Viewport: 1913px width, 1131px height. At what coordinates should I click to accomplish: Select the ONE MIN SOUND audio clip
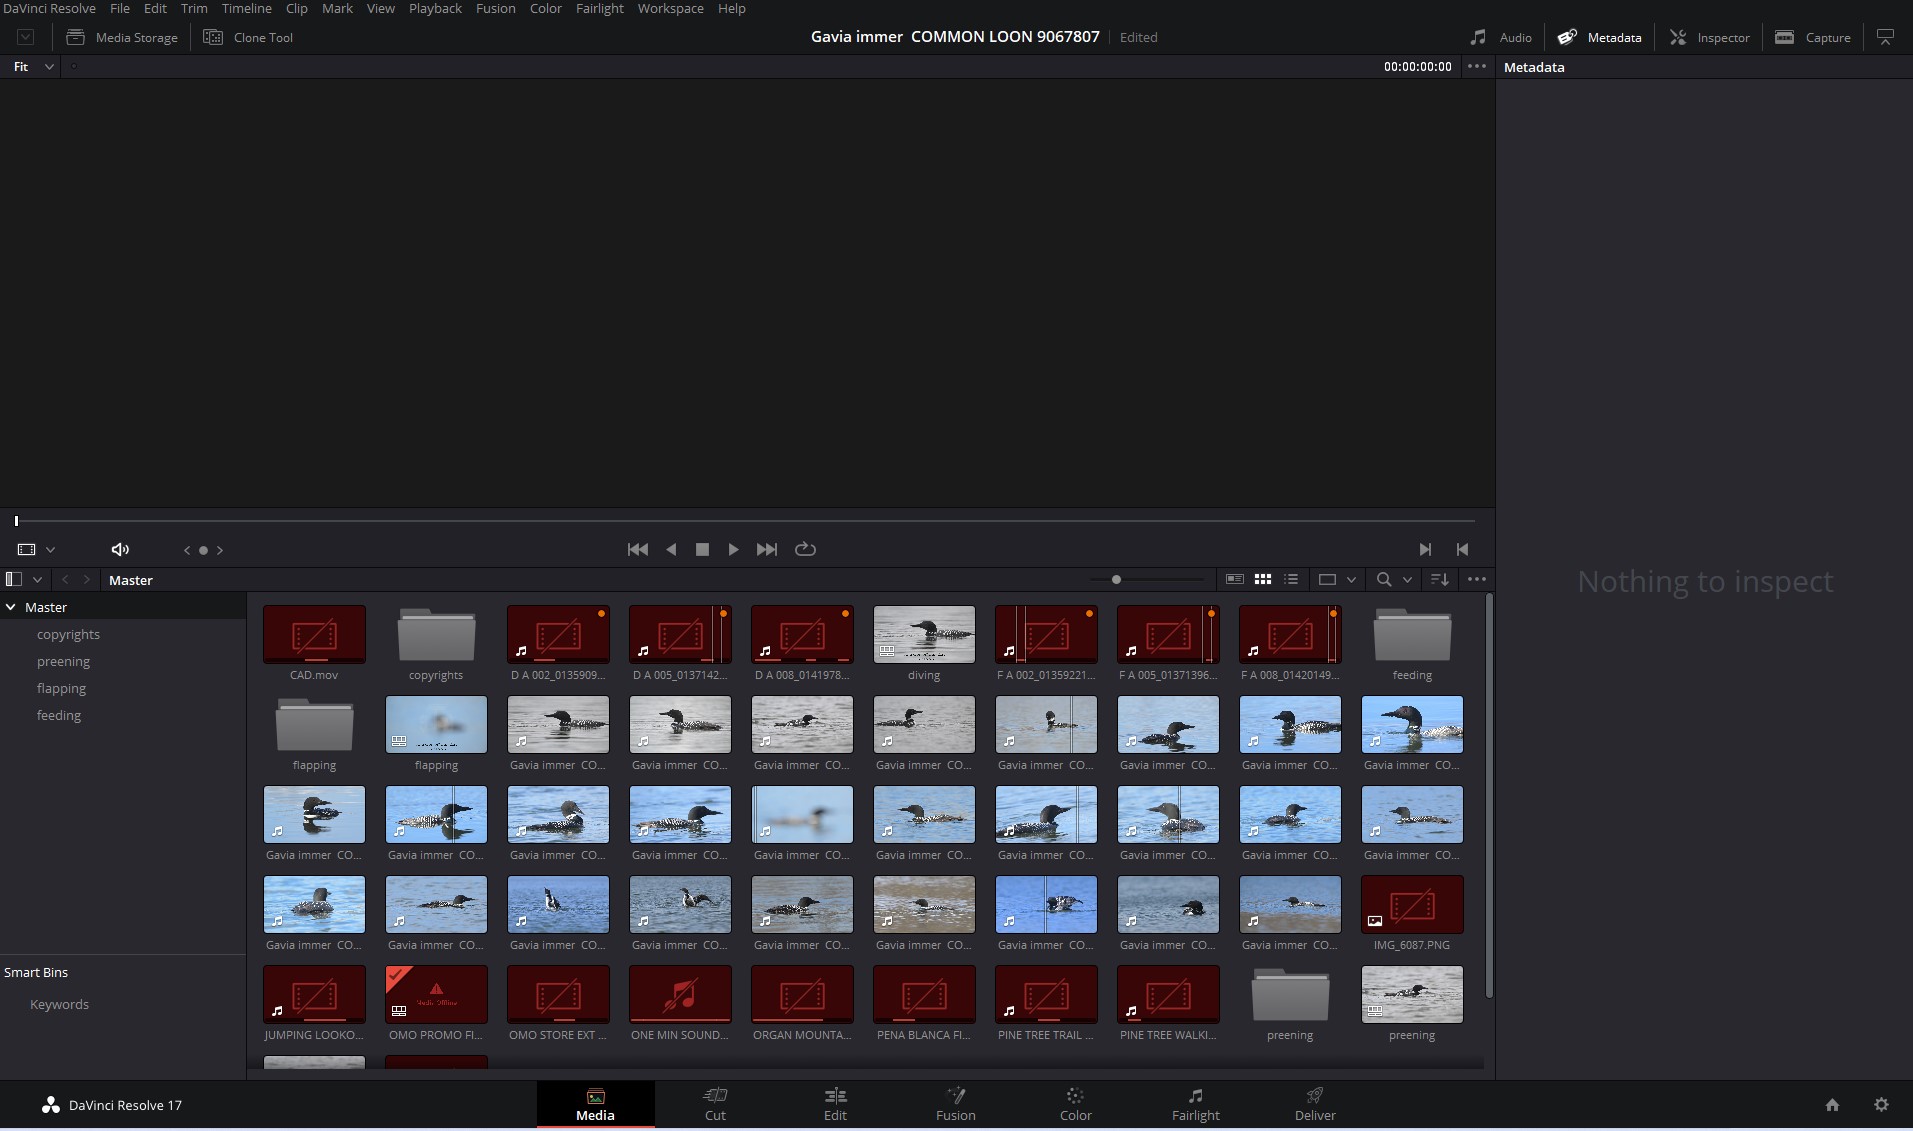(680, 994)
